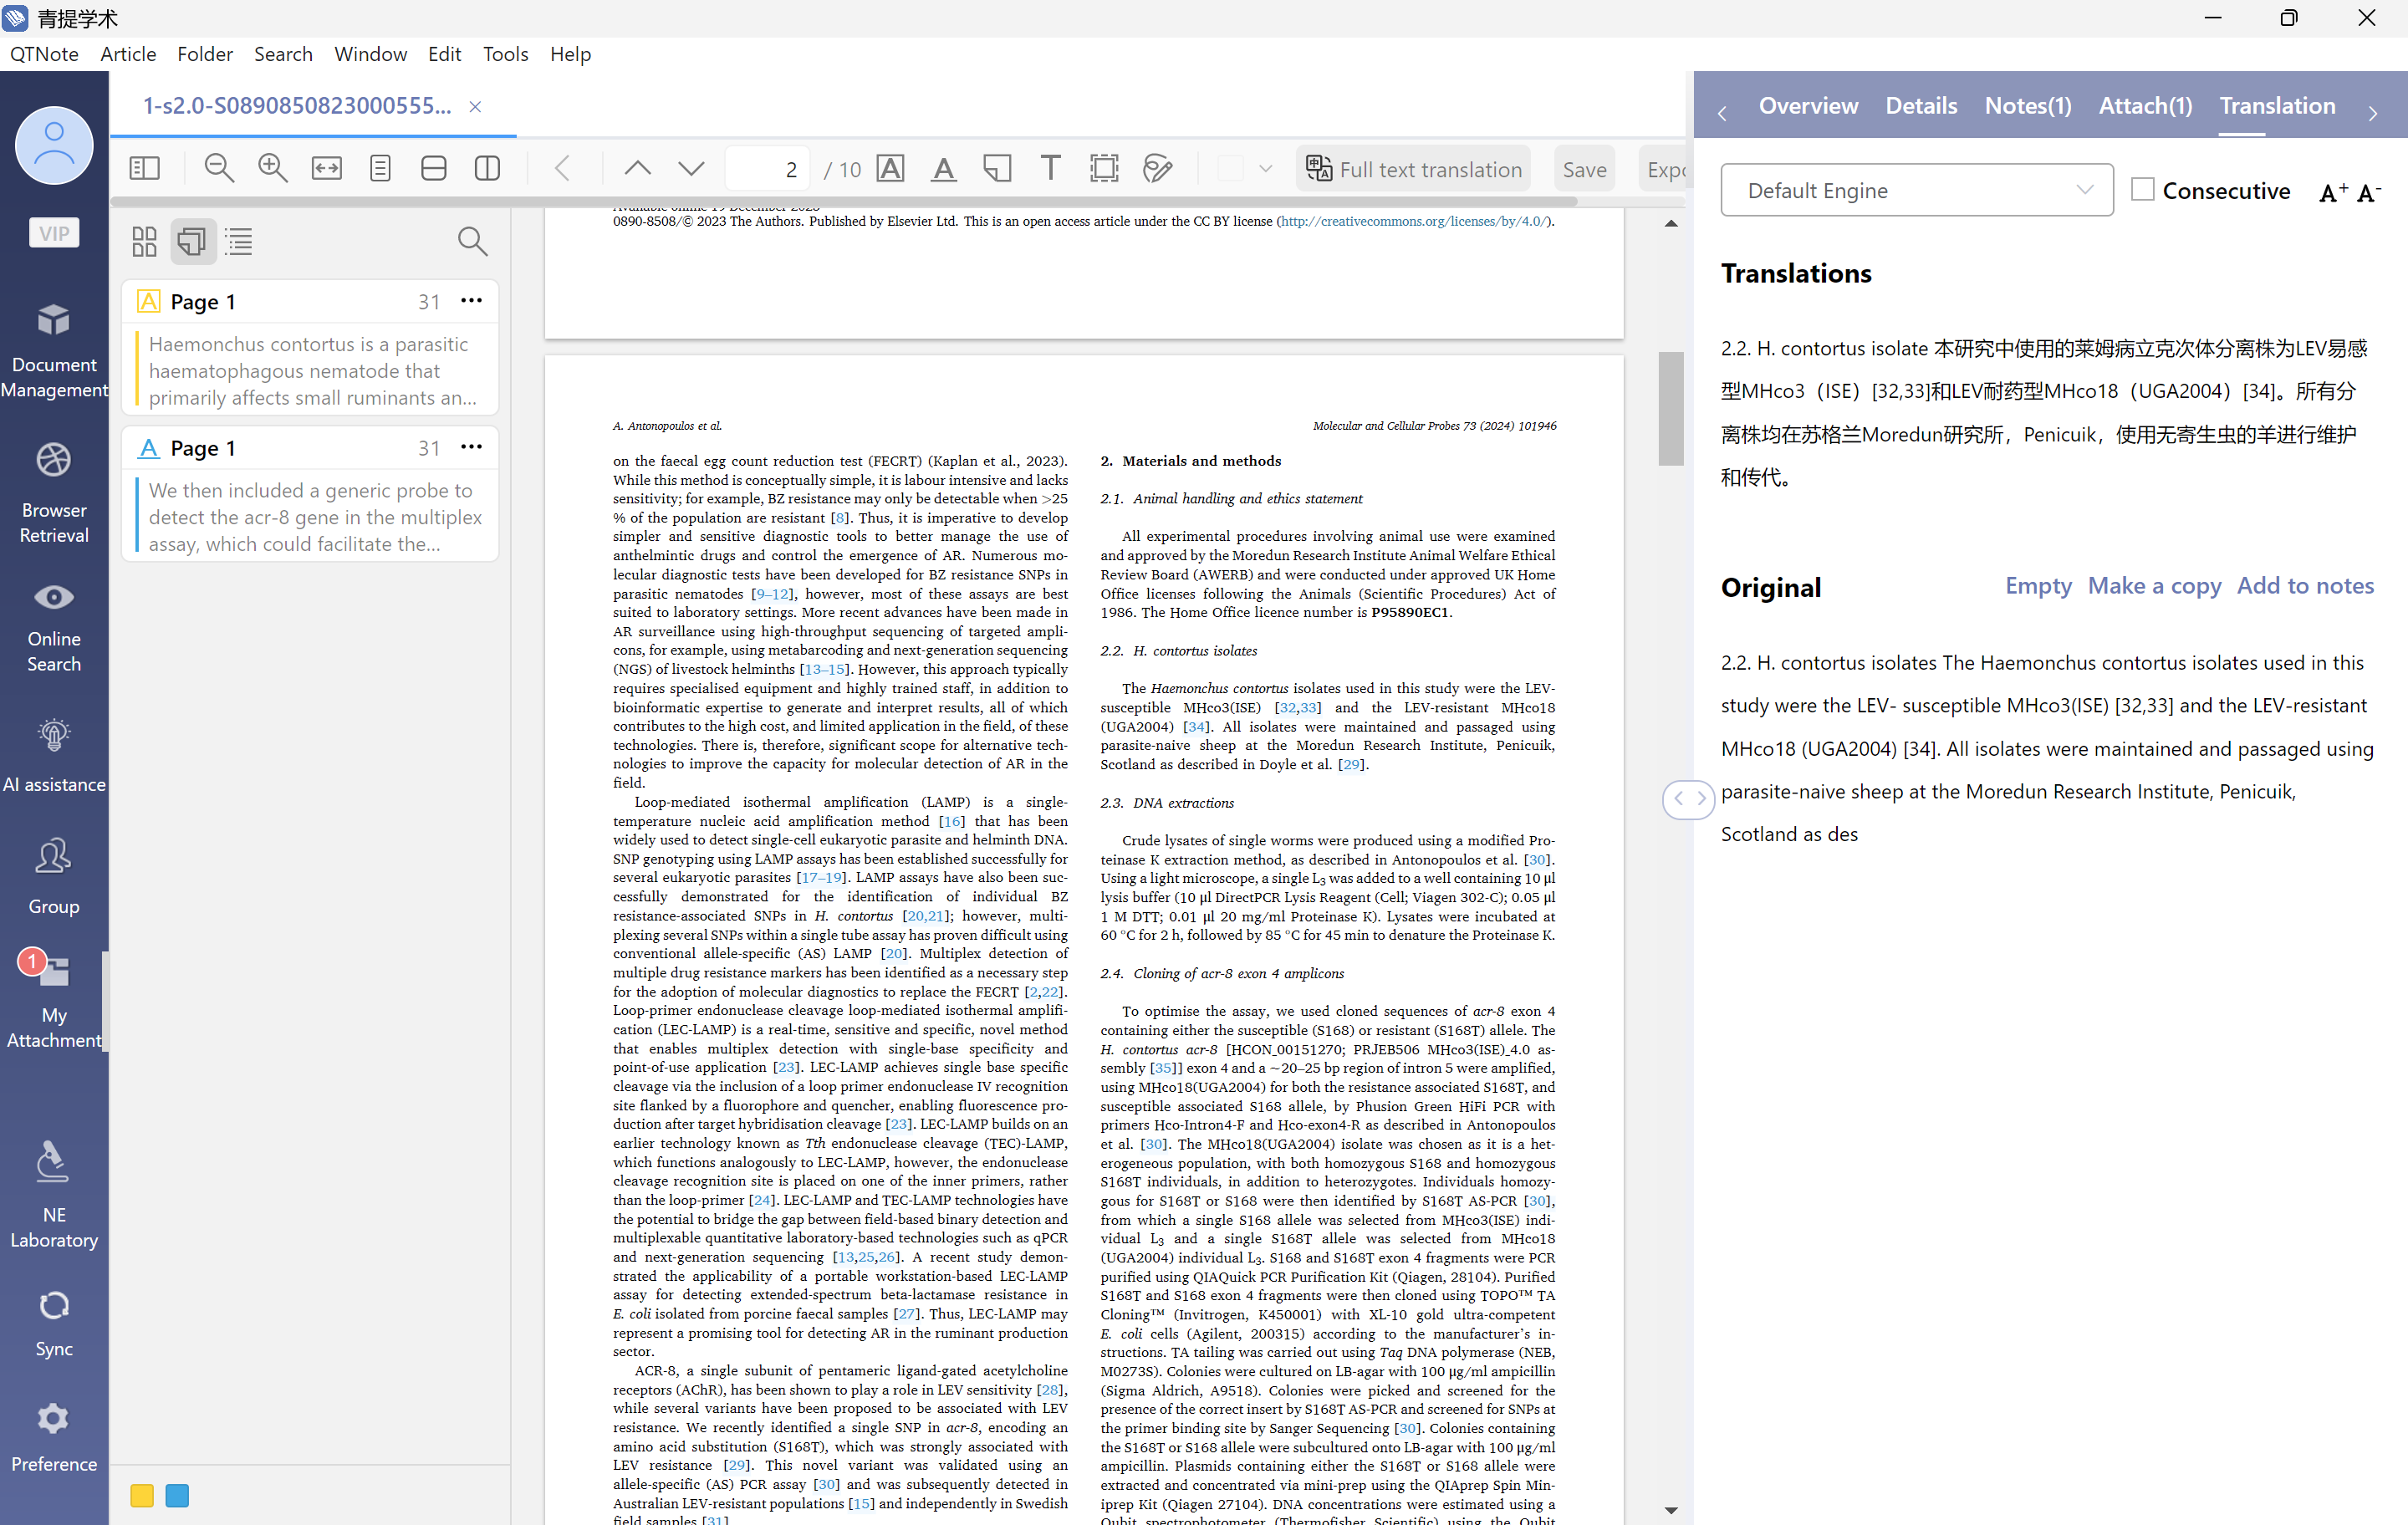Open Group section
Image resolution: width=2408 pixels, height=1525 pixels.
pyautogui.click(x=54, y=877)
